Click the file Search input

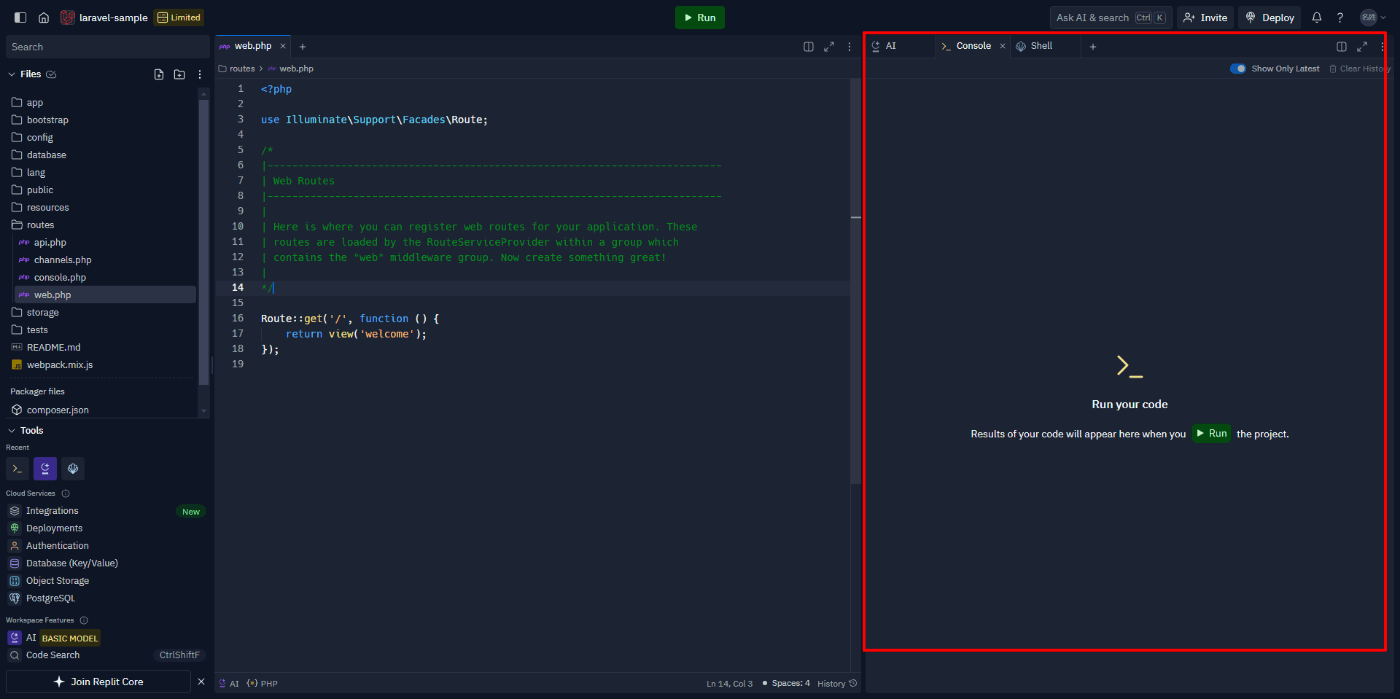[x=106, y=47]
